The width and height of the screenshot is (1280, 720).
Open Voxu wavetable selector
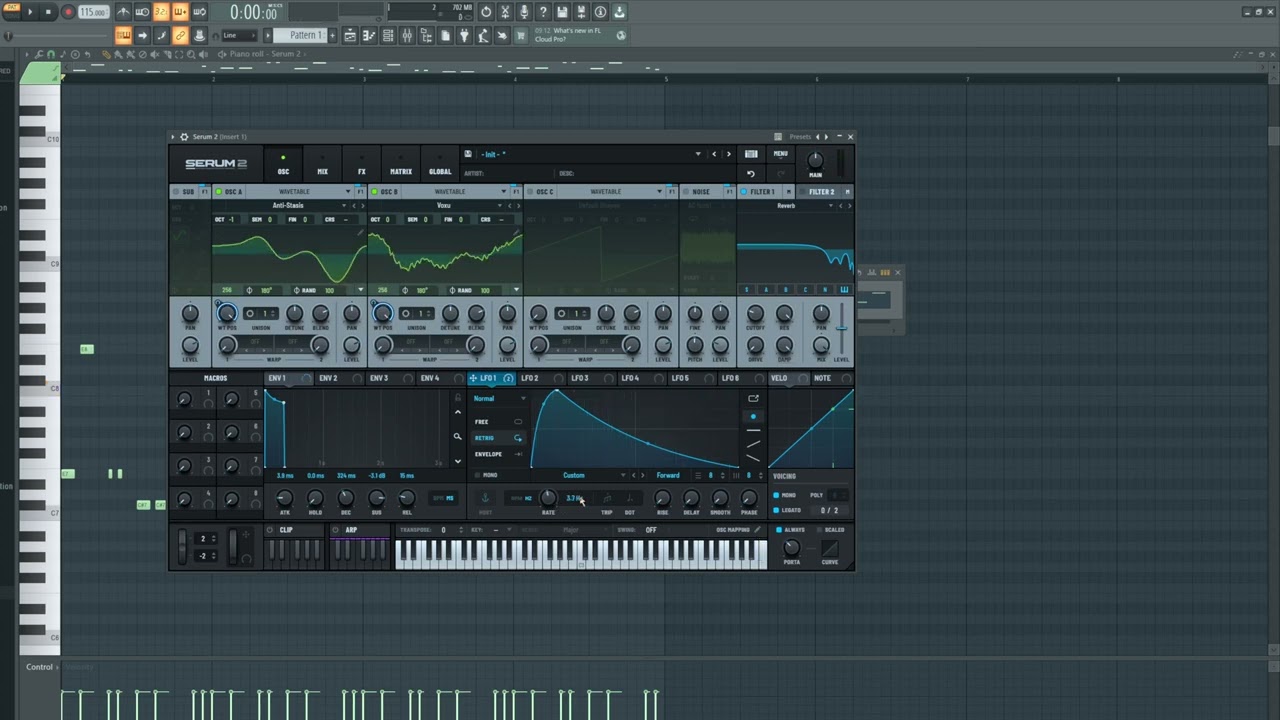pos(443,205)
